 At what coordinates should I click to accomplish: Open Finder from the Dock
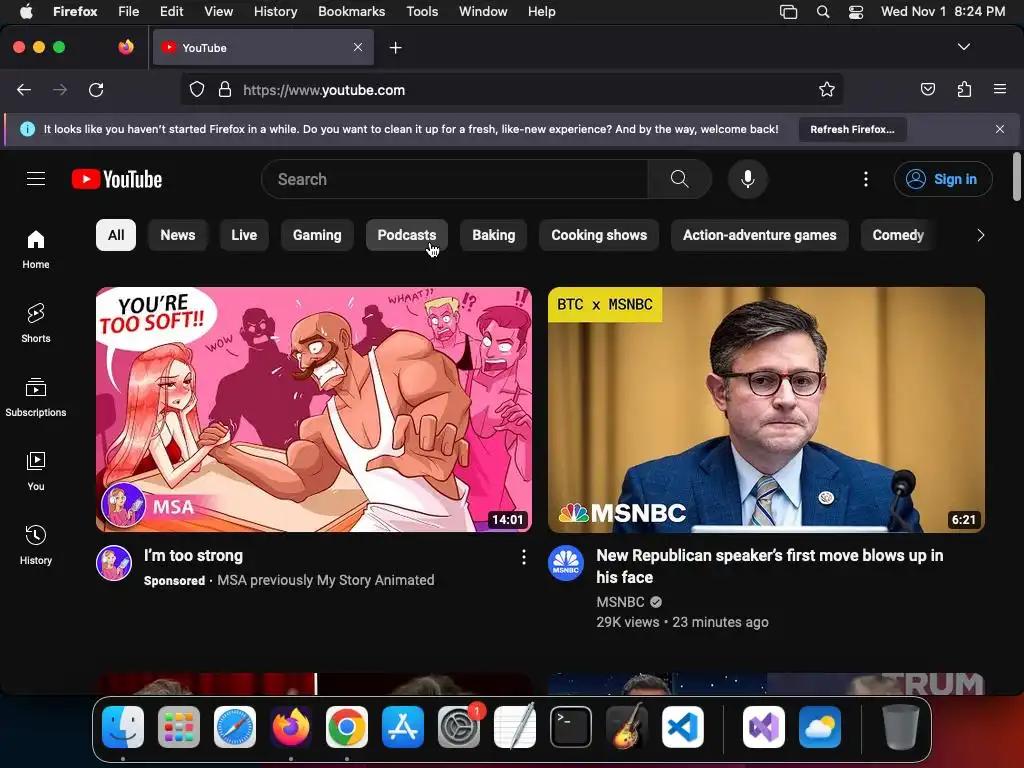[x=123, y=727]
